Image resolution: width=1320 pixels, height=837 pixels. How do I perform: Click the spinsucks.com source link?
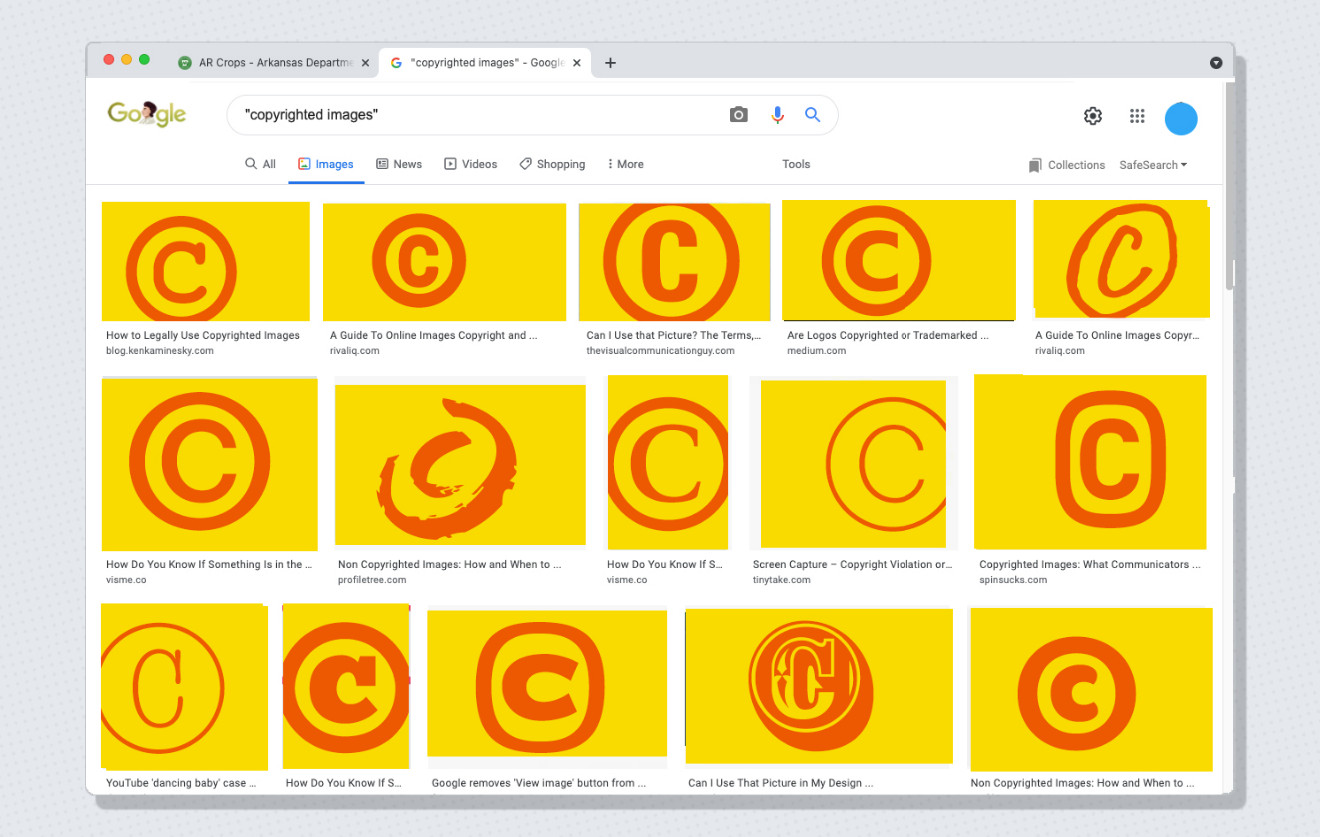pyautogui.click(x=1013, y=580)
